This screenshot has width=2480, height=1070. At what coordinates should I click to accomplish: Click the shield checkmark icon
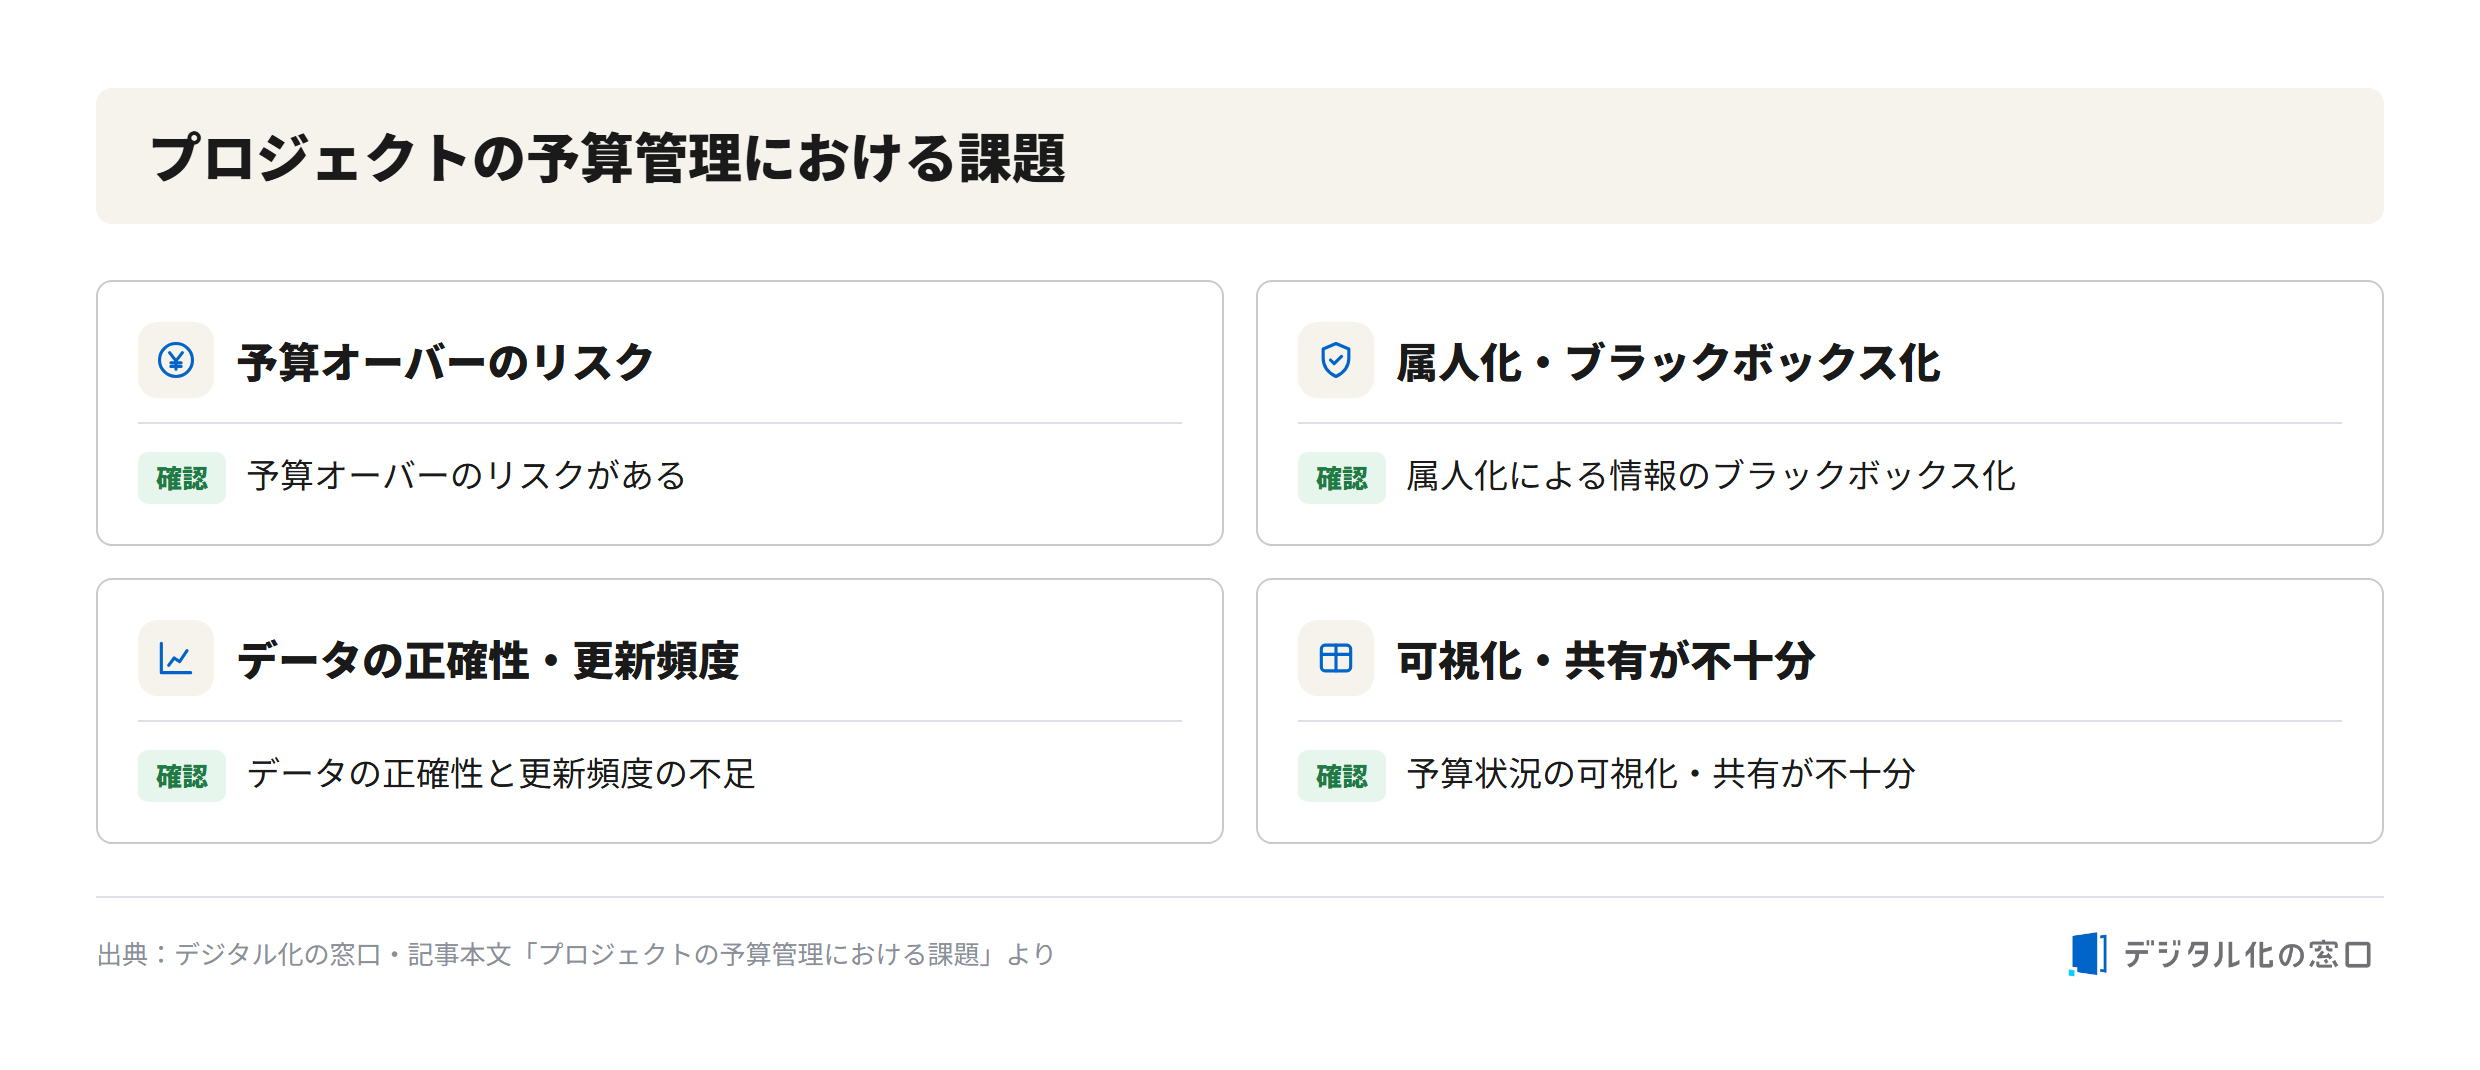[1336, 360]
